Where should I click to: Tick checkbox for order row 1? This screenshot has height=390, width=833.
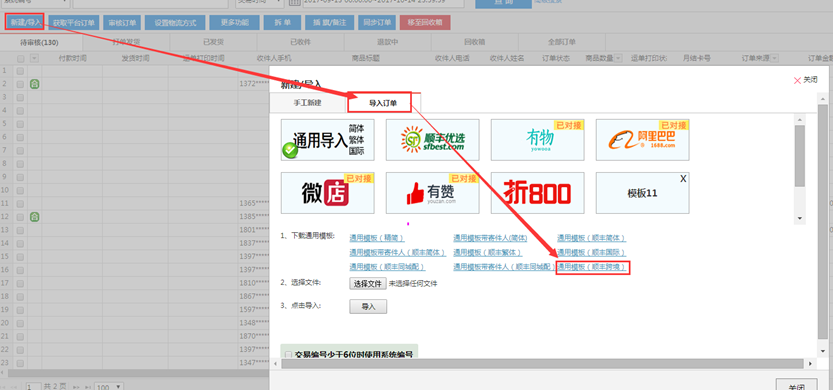20,71
